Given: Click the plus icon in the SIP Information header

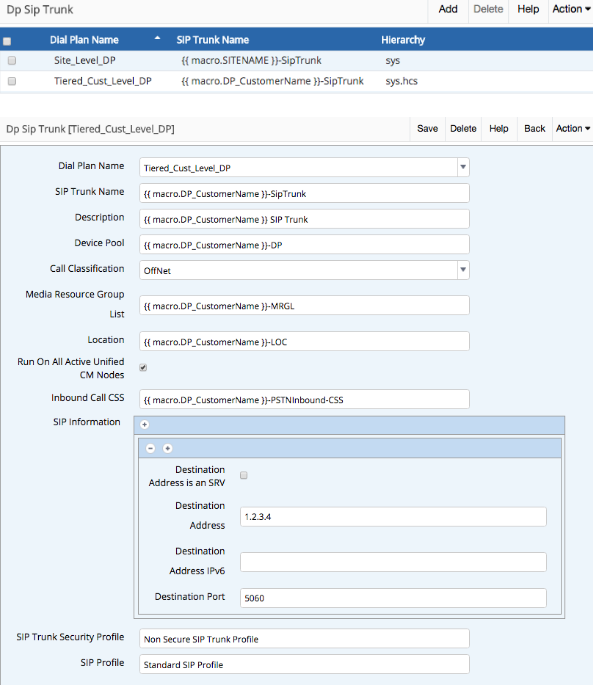Looking at the screenshot, I should coord(145,424).
